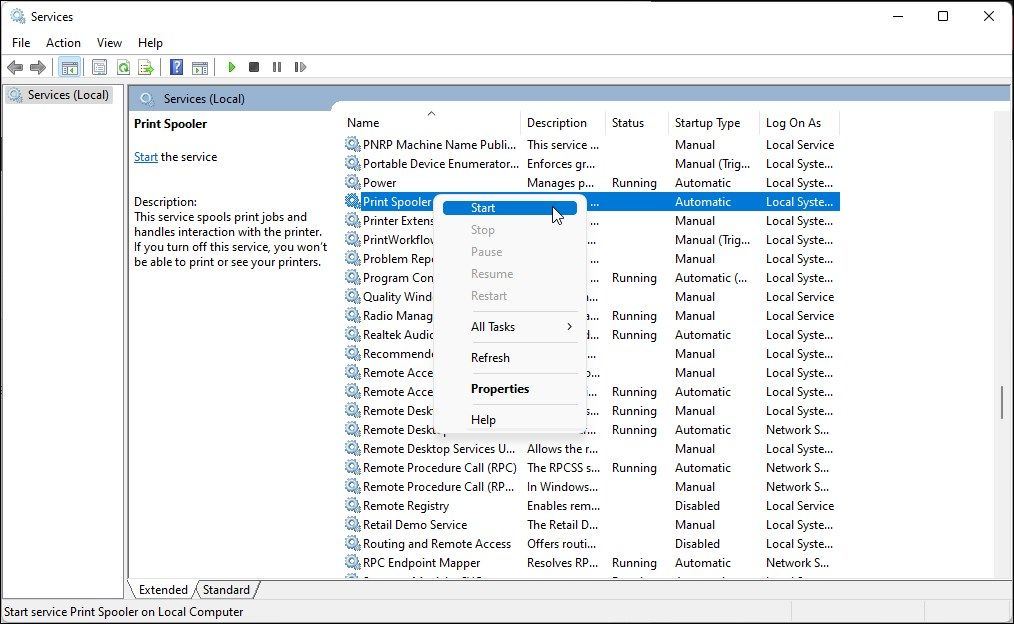Open the Properties toolbar icon
Image resolution: width=1014 pixels, height=624 pixels.
coord(99,67)
